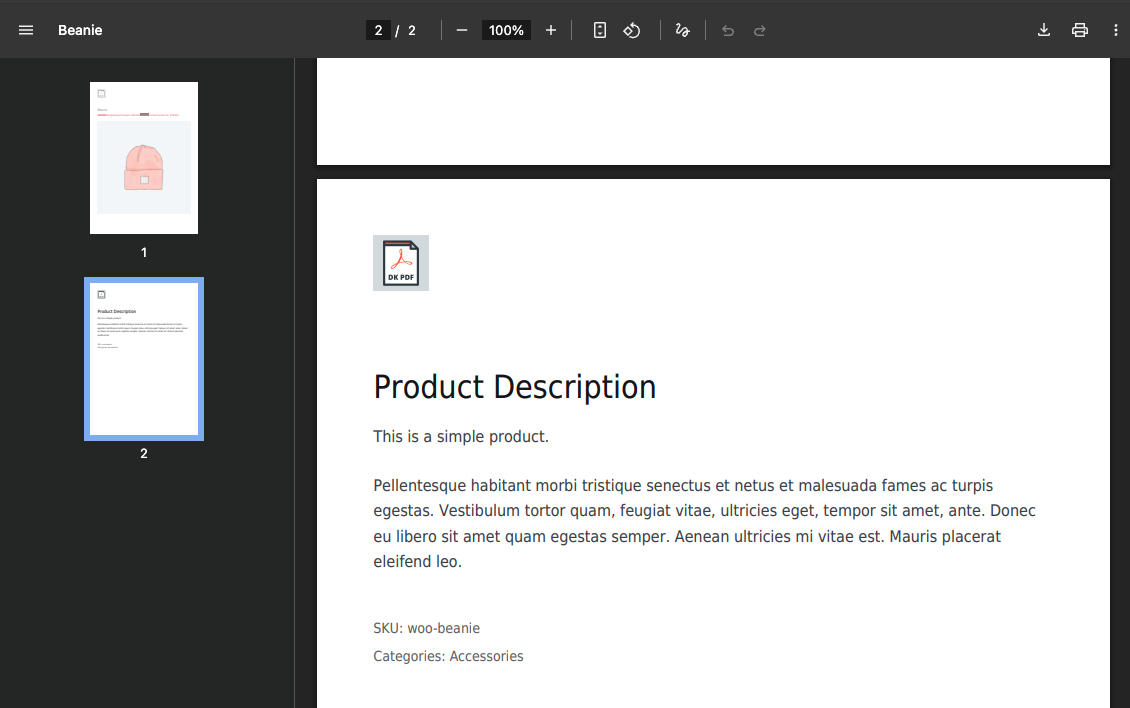Click the Beanie document title
Image resolution: width=1130 pixels, height=708 pixels.
click(80, 30)
